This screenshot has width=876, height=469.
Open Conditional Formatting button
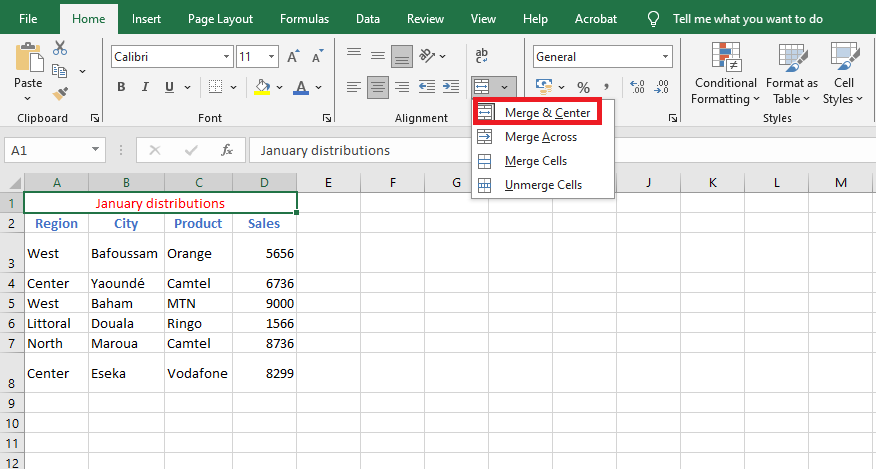[x=726, y=73]
